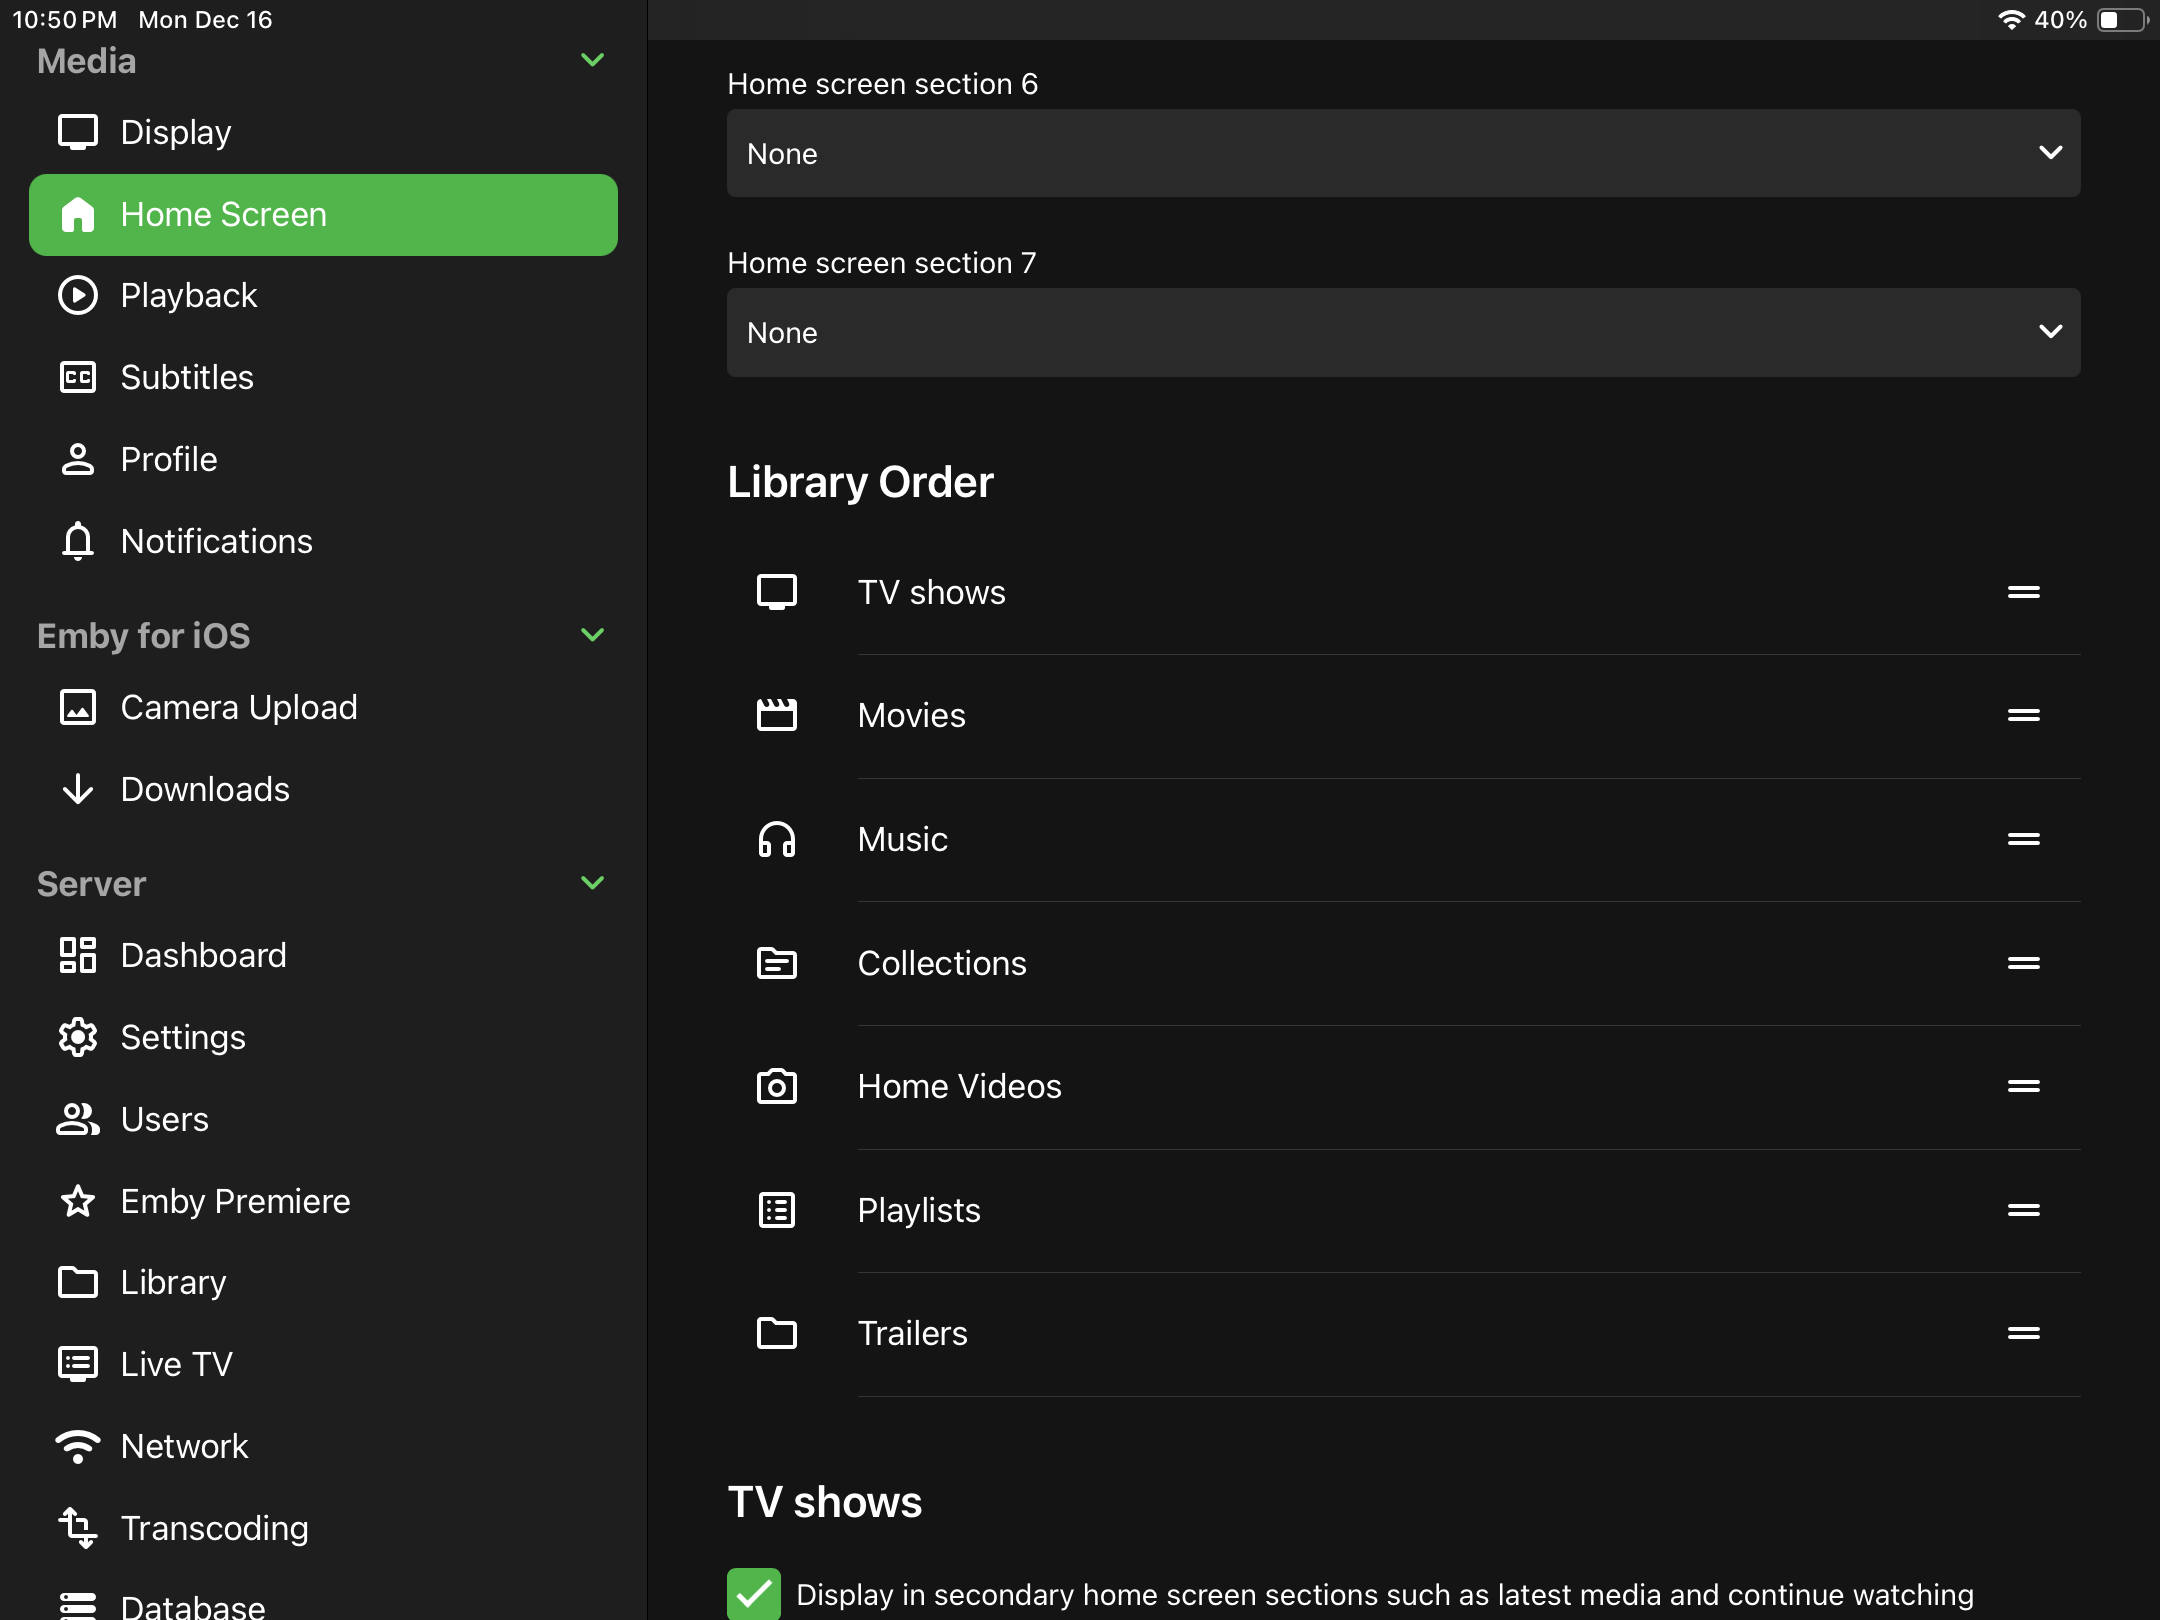Click the Playback play-circle icon
The image size is (2160, 1620).
point(78,296)
